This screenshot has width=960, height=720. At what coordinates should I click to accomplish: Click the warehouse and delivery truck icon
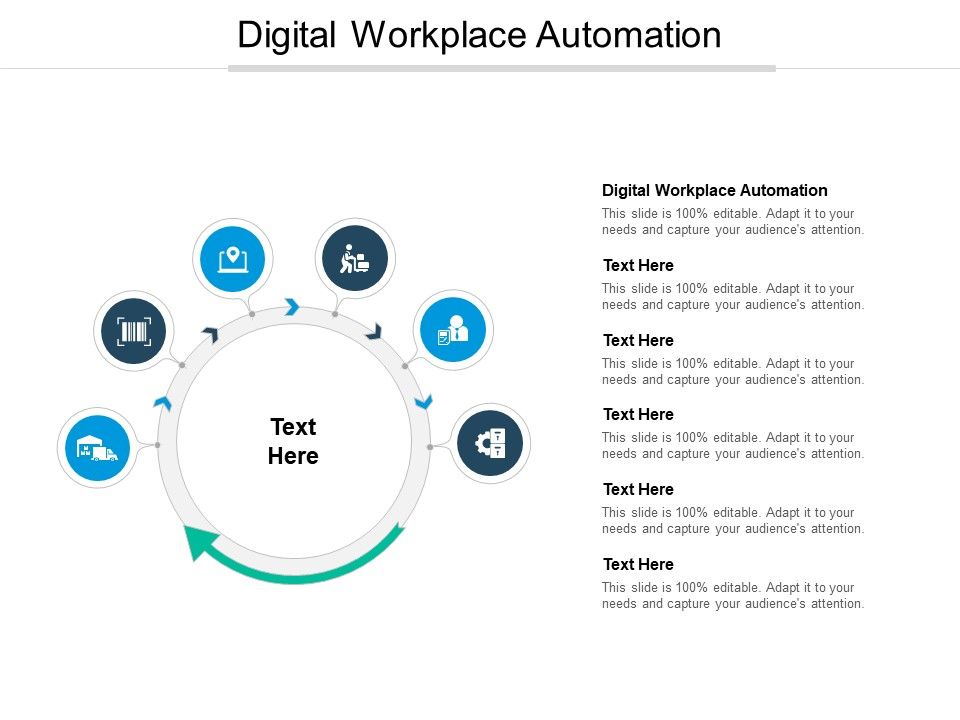(x=97, y=448)
